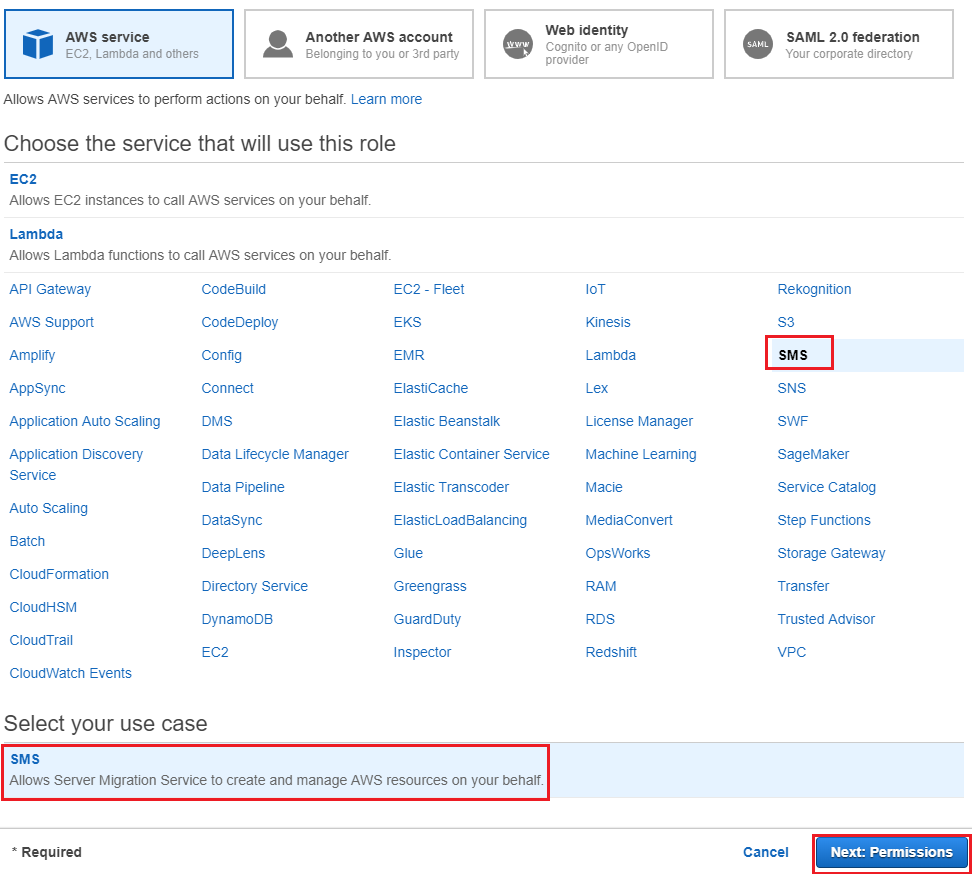Select DataSync service
This screenshot has height=874, width=972.
[232, 520]
